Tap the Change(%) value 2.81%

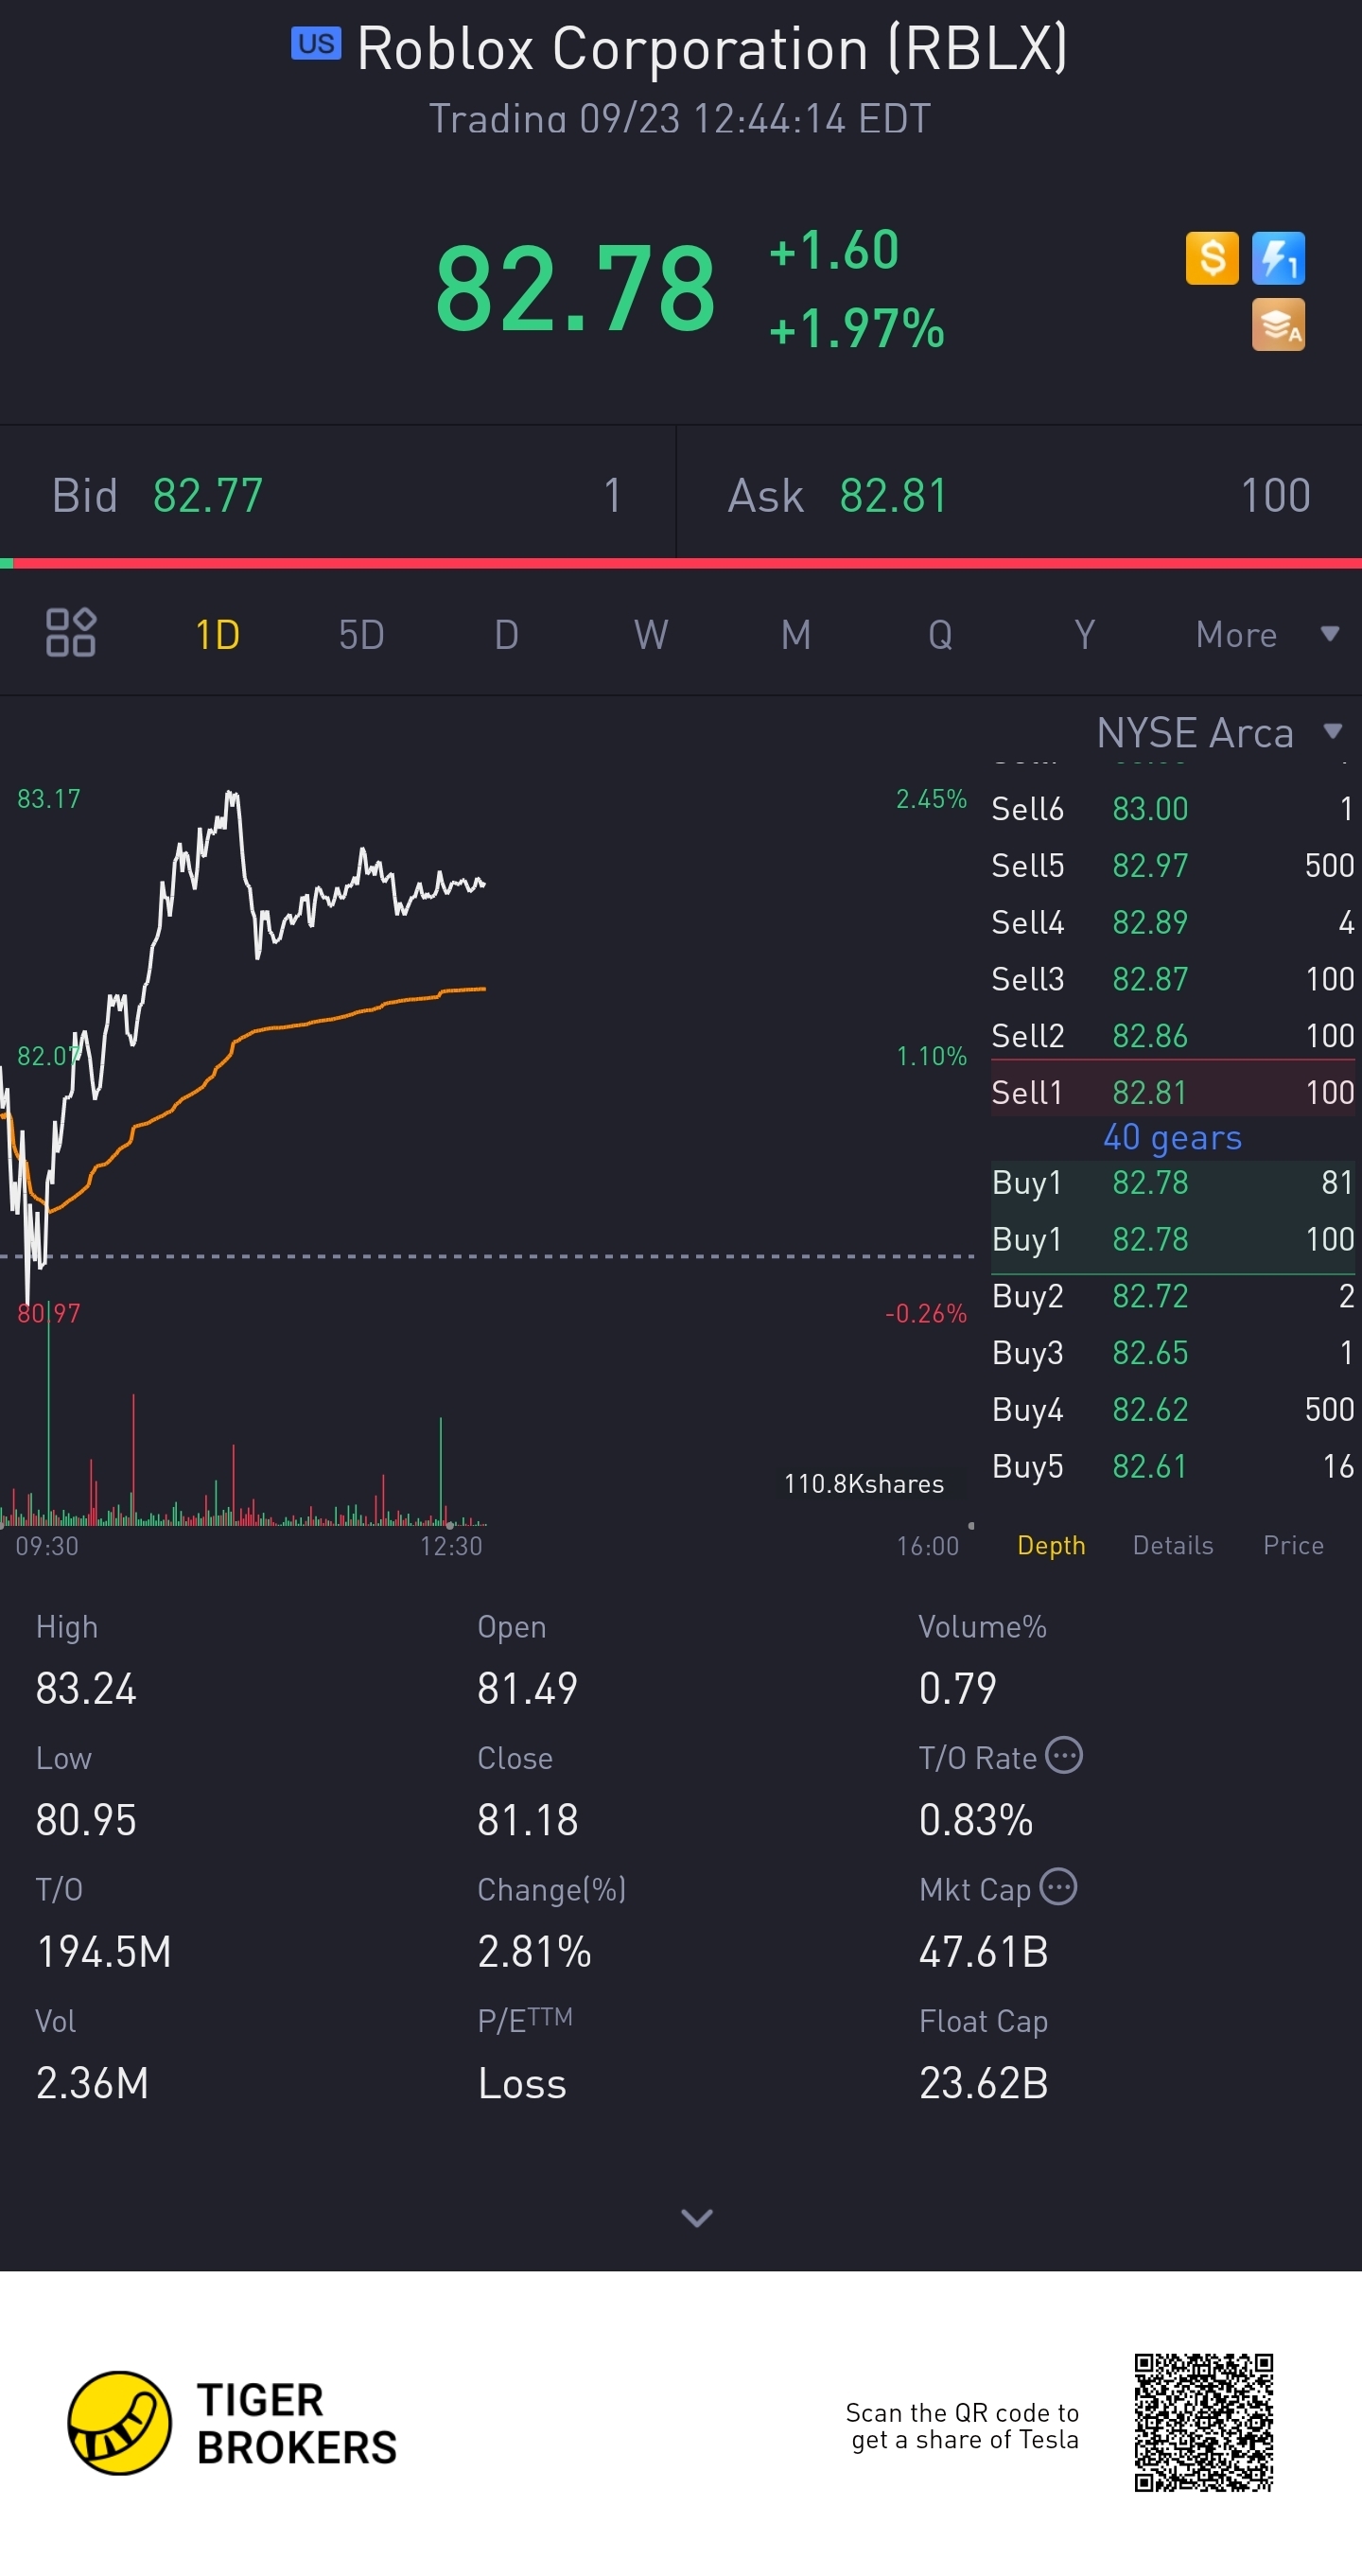[x=534, y=1951]
